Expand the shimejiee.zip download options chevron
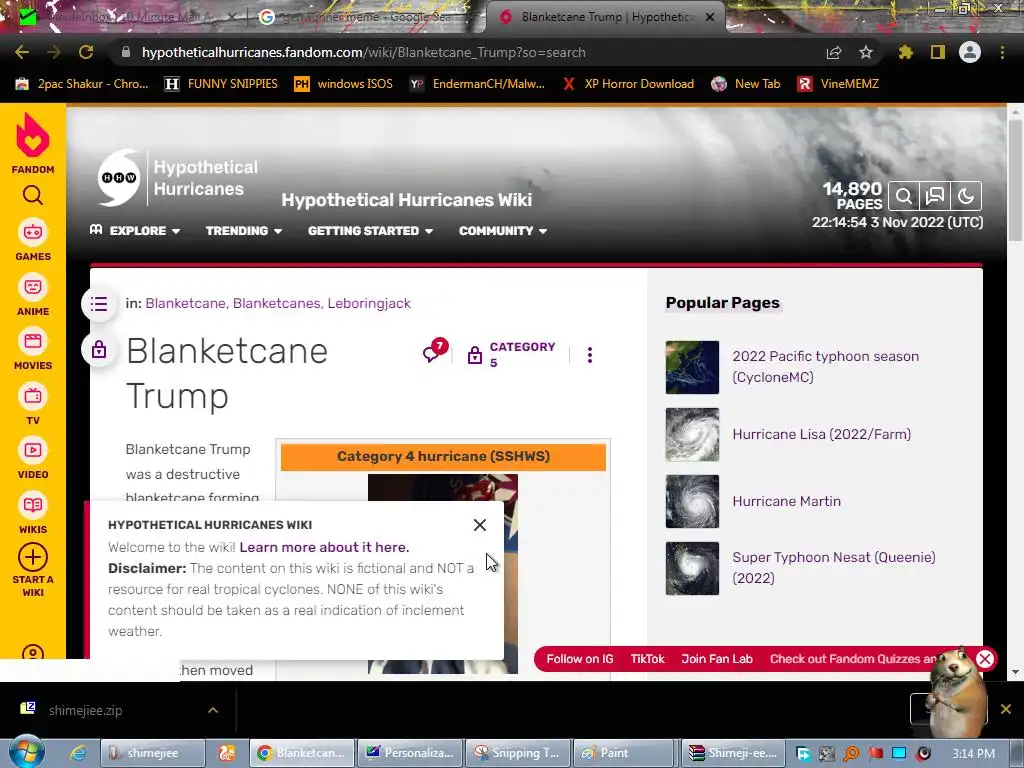1024x768 pixels. [213, 710]
